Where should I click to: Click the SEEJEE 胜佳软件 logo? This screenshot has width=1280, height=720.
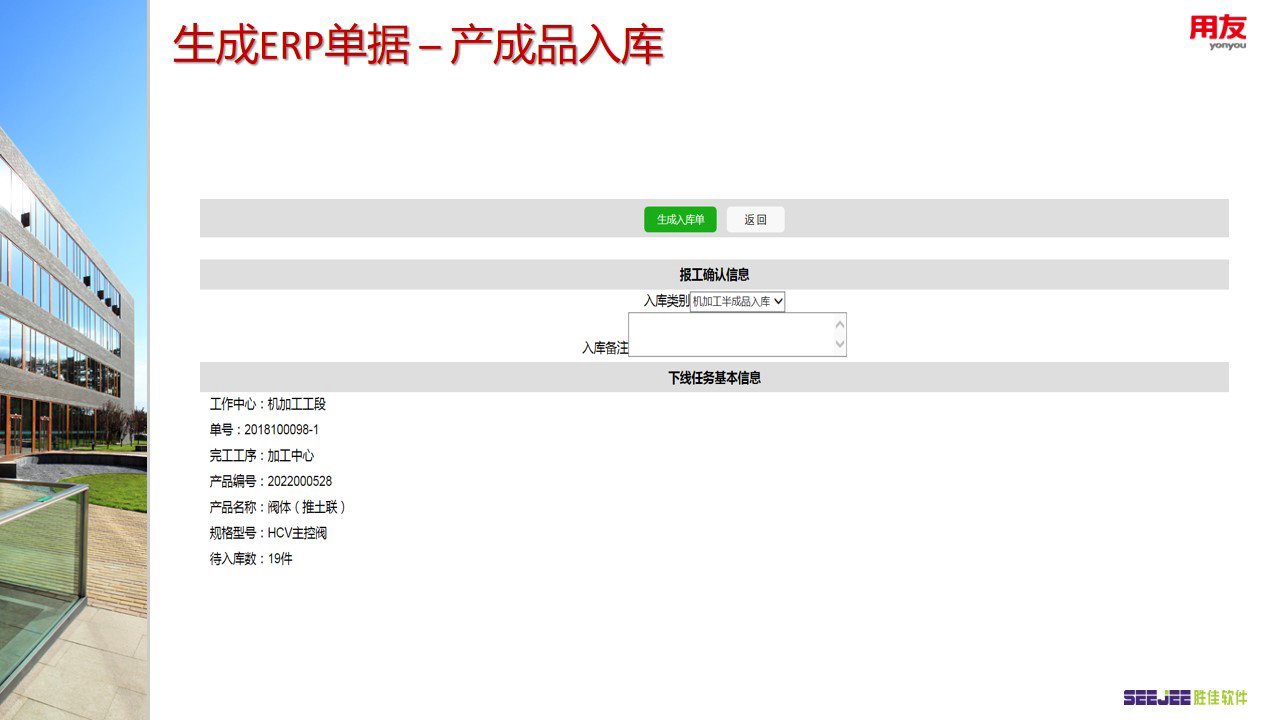tap(1185, 697)
